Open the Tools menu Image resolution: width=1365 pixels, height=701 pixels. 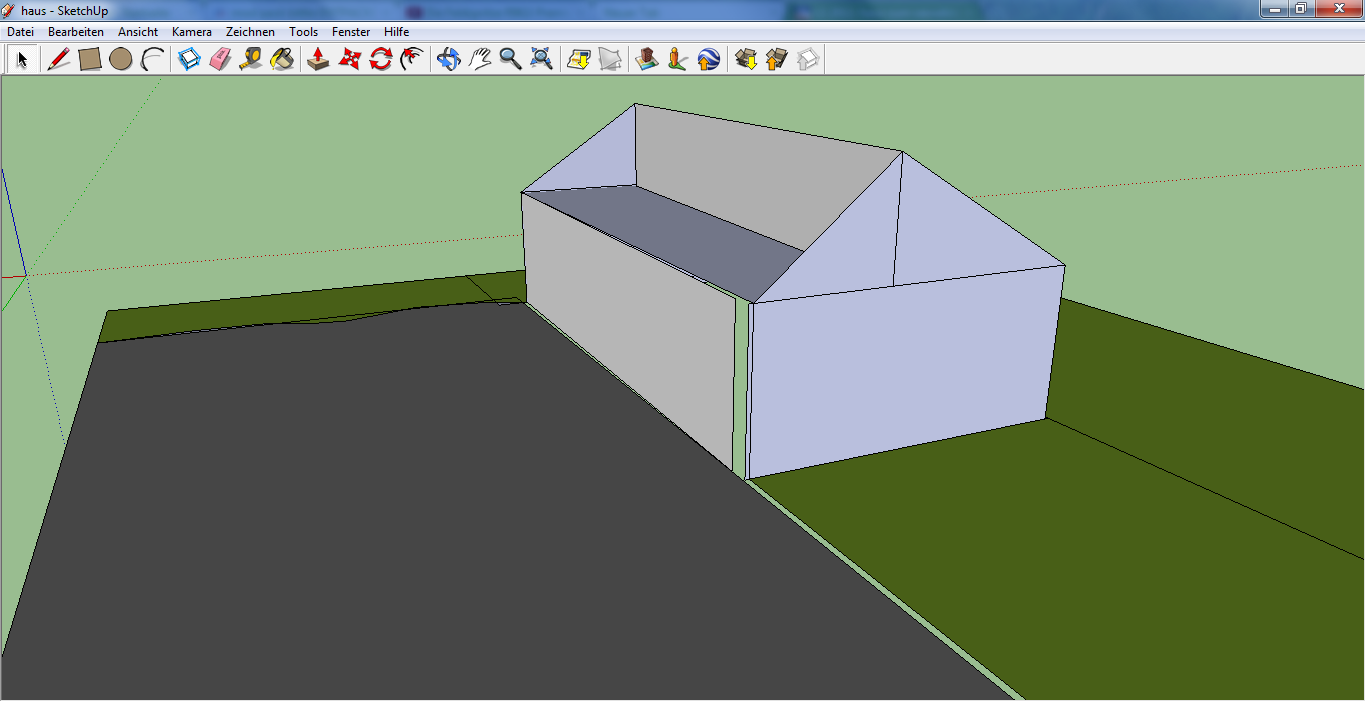click(x=304, y=32)
